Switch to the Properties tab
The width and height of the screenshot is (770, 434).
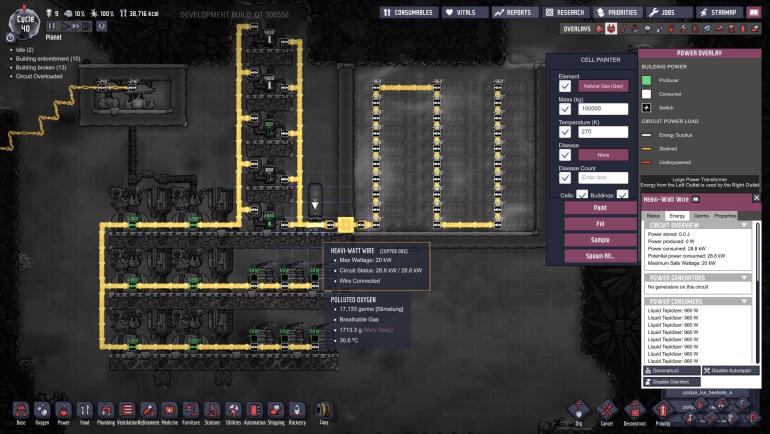click(x=725, y=216)
